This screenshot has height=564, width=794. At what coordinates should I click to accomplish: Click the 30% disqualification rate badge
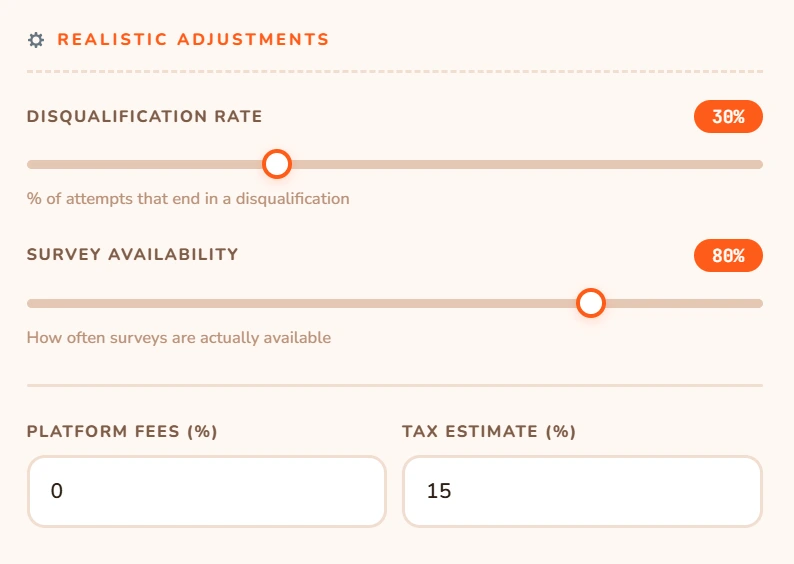point(728,117)
